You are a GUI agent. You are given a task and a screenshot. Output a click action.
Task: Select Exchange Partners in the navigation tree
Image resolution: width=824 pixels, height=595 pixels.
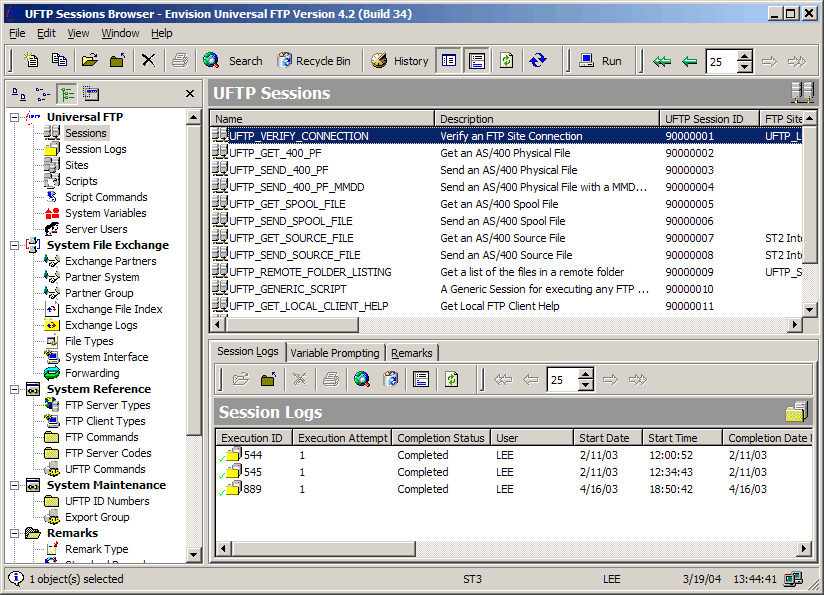[110, 261]
